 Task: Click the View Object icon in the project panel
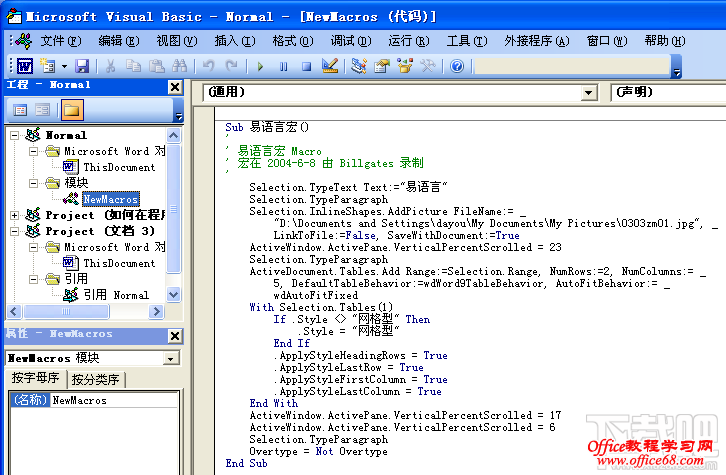[43, 110]
